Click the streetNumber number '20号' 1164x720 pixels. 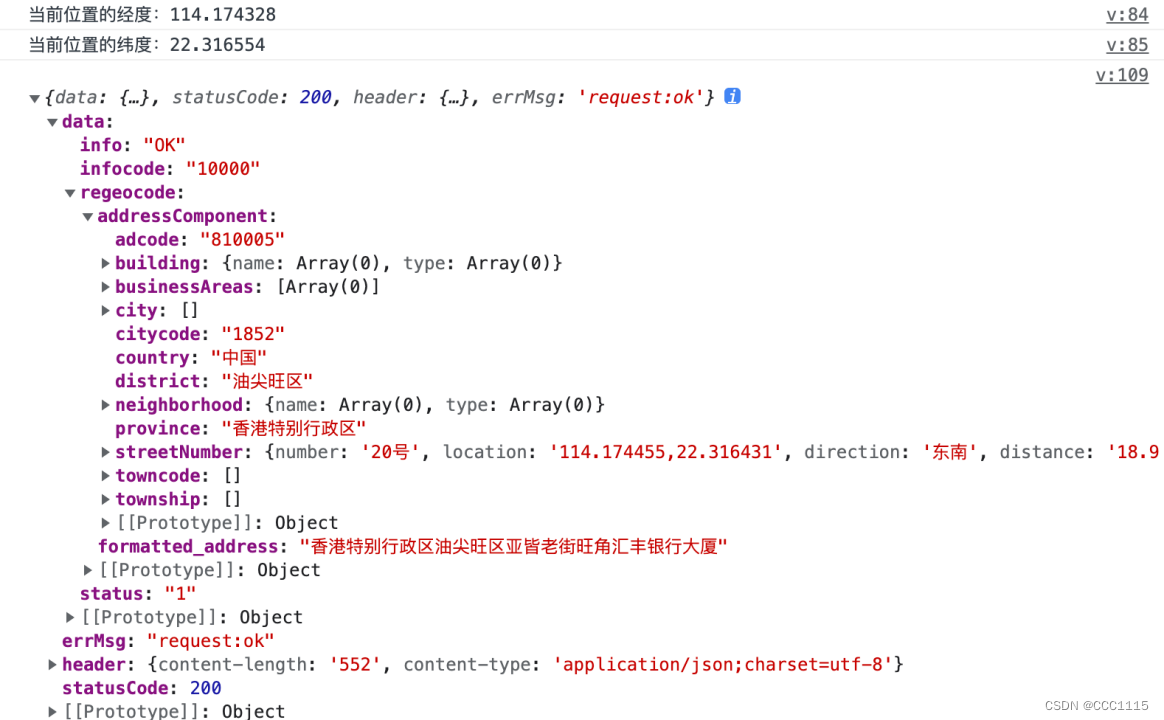tap(390, 452)
